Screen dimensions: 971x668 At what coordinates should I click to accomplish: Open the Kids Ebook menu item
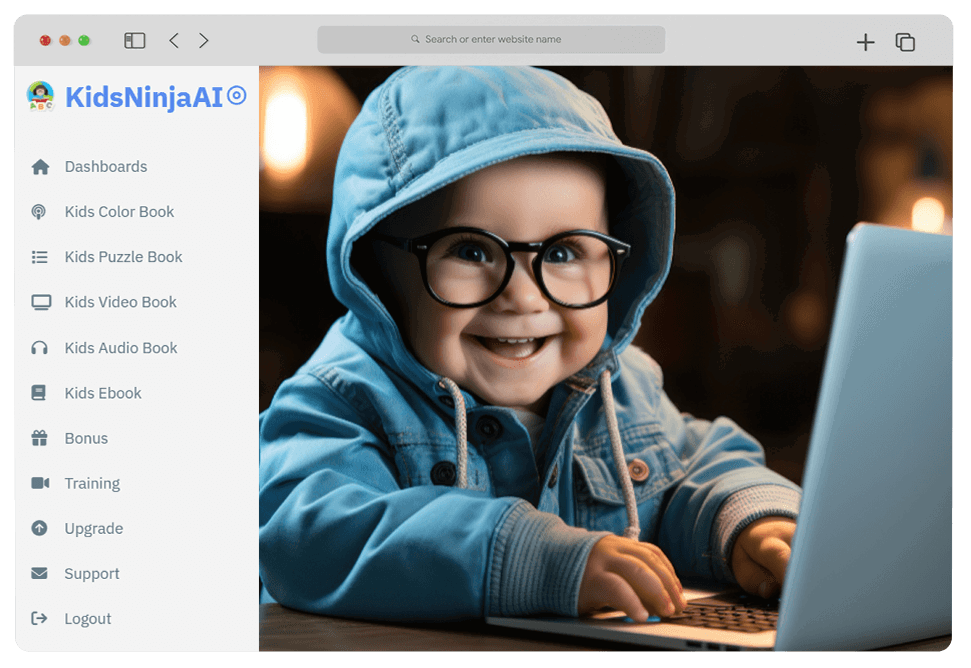point(103,393)
